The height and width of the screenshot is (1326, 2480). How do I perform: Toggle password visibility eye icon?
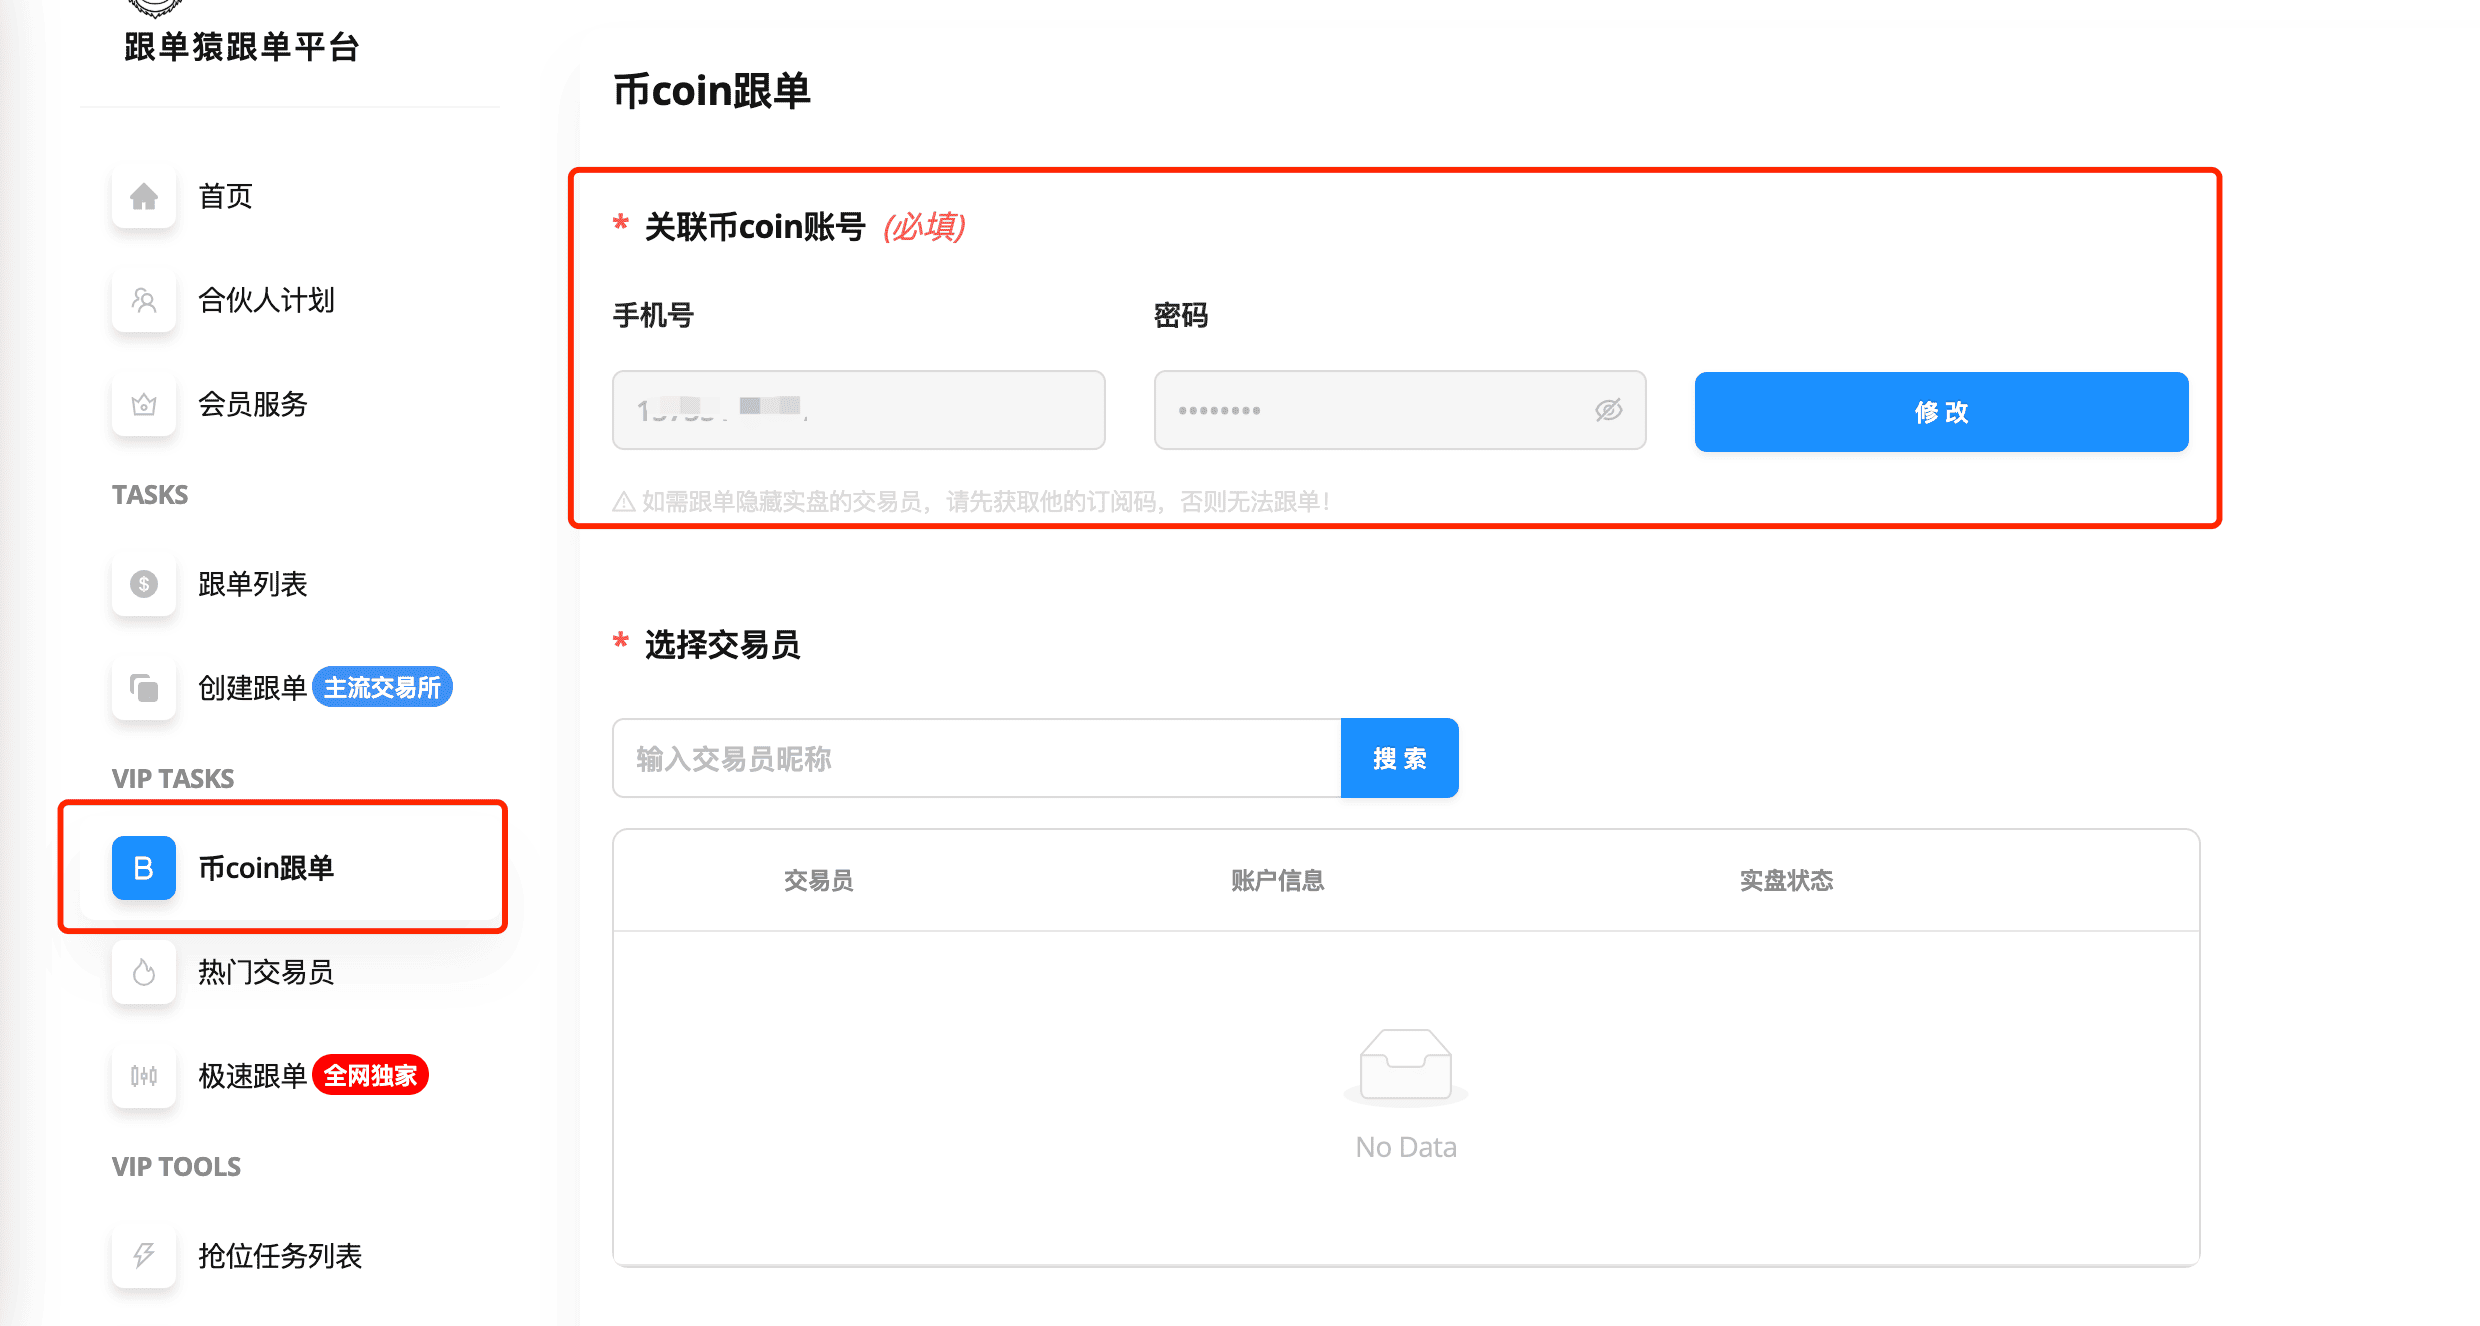point(1608,410)
